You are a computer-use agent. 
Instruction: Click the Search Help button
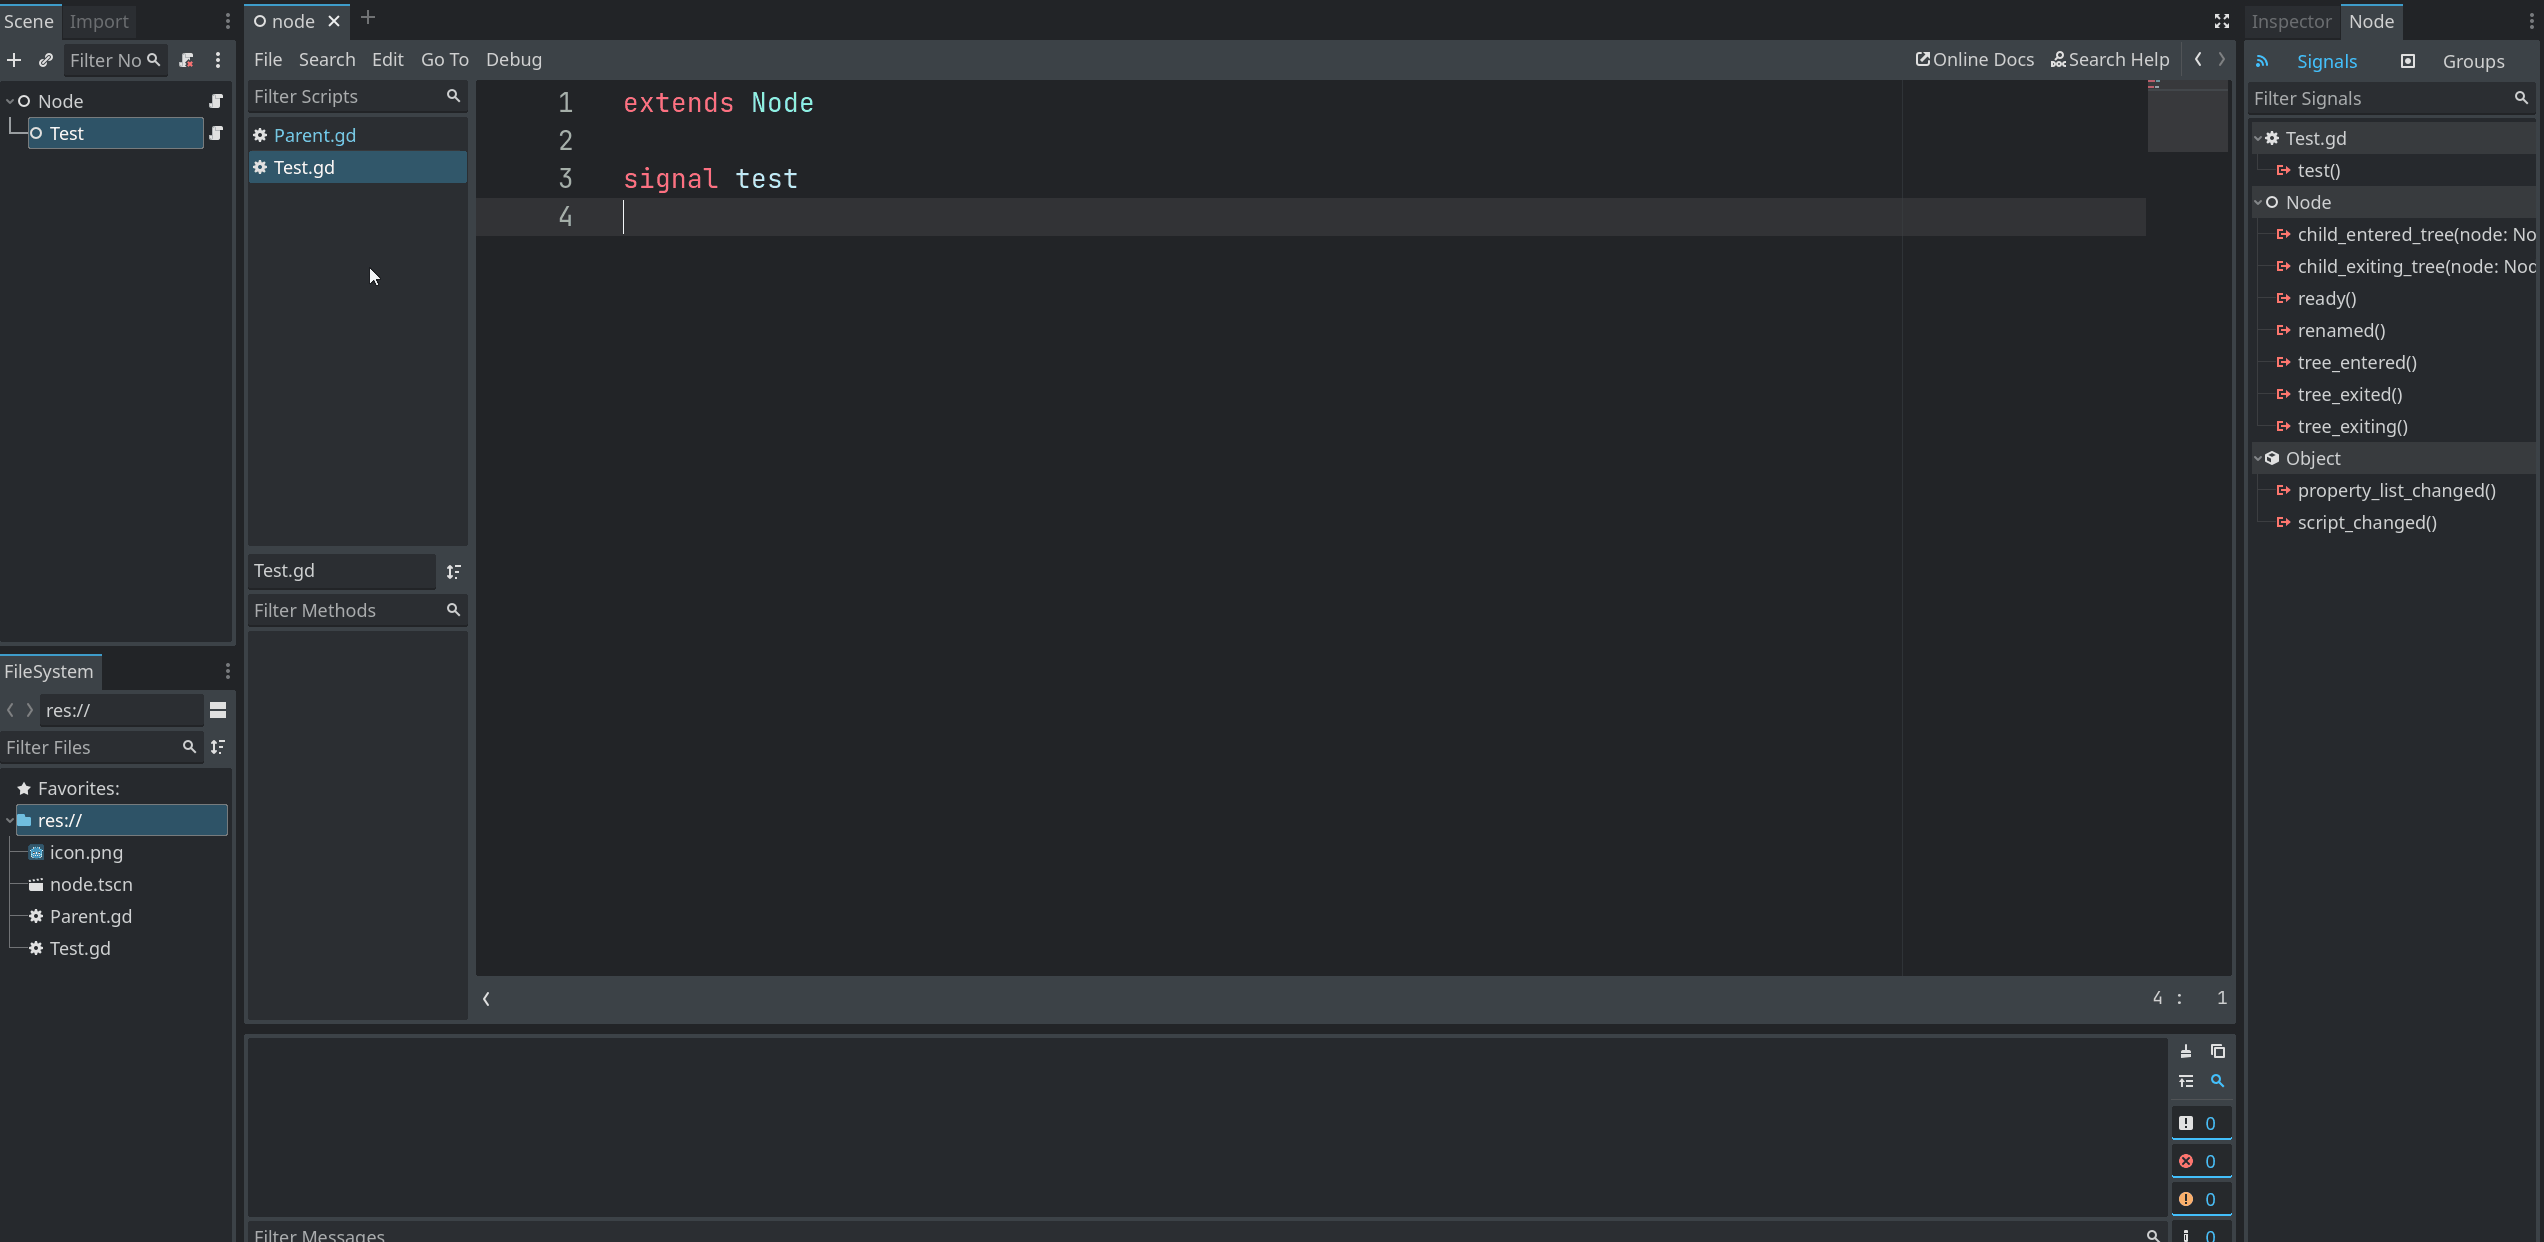pyautogui.click(x=2110, y=59)
